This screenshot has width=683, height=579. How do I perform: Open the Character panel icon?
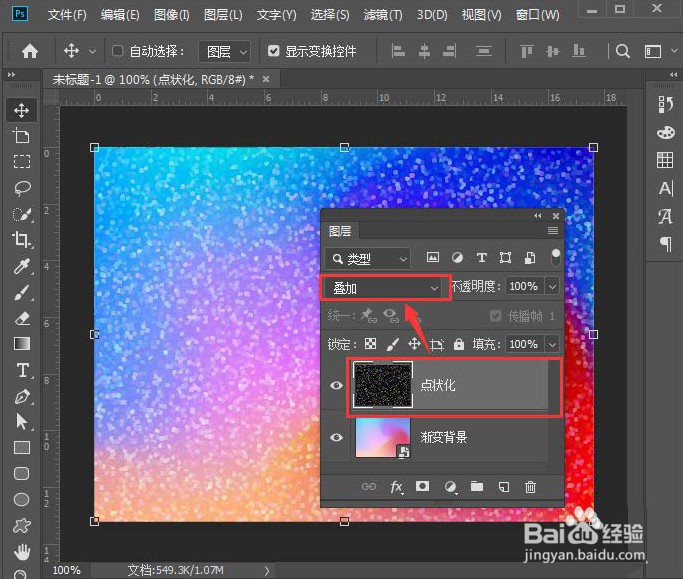[x=666, y=188]
